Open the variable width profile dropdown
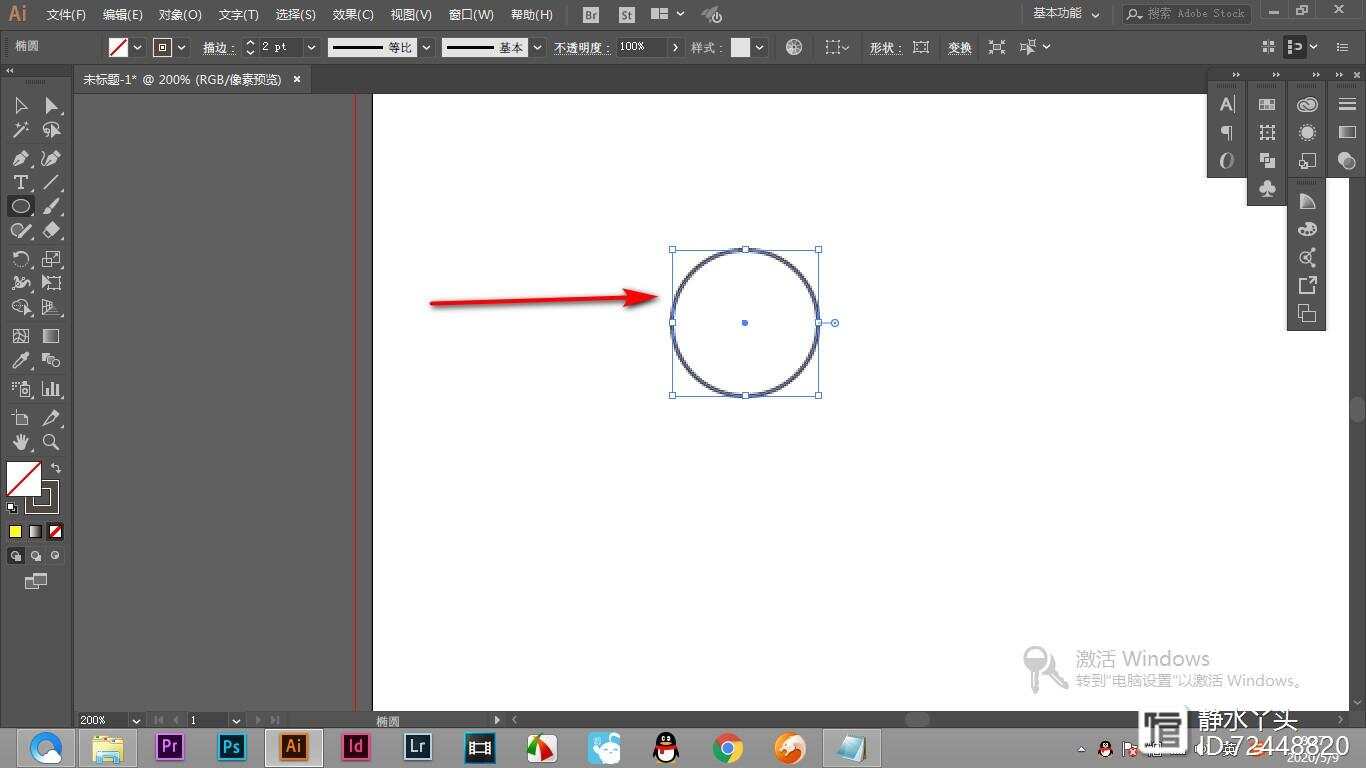 pos(426,47)
